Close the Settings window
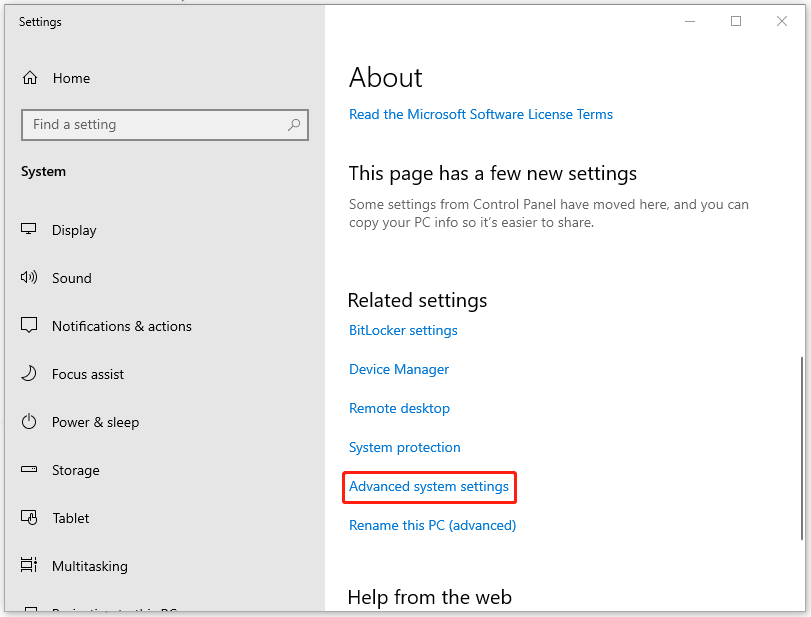The height and width of the screenshot is (617, 811). point(782,21)
